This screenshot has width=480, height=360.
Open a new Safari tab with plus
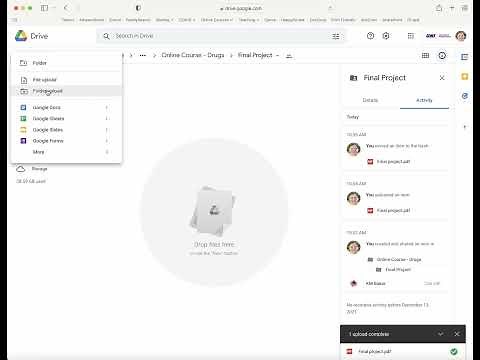point(452,8)
